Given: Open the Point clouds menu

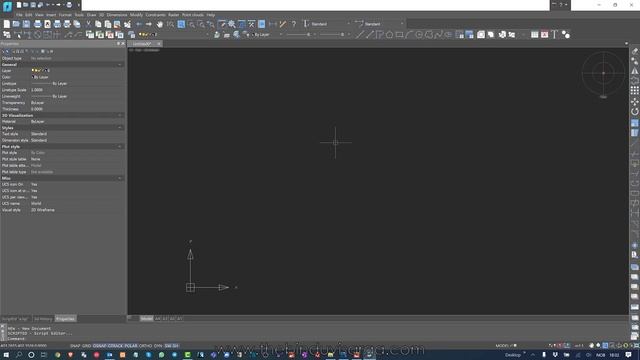Looking at the screenshot, I should click(x=193, y=15).
